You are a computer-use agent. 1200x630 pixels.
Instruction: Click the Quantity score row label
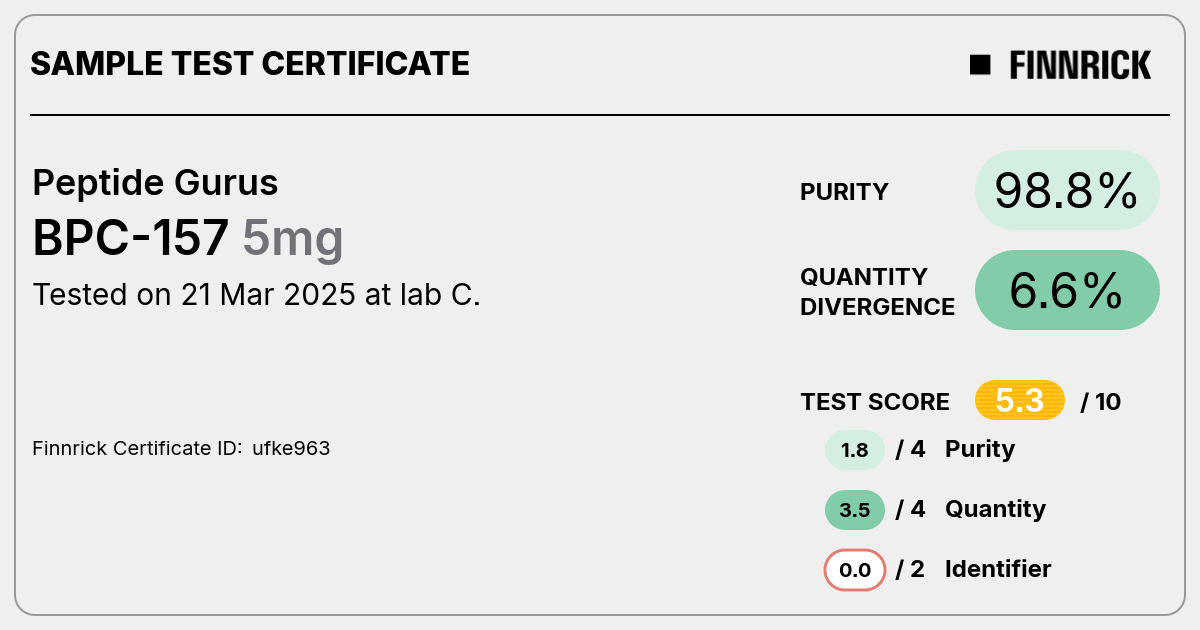coord(995,509)
